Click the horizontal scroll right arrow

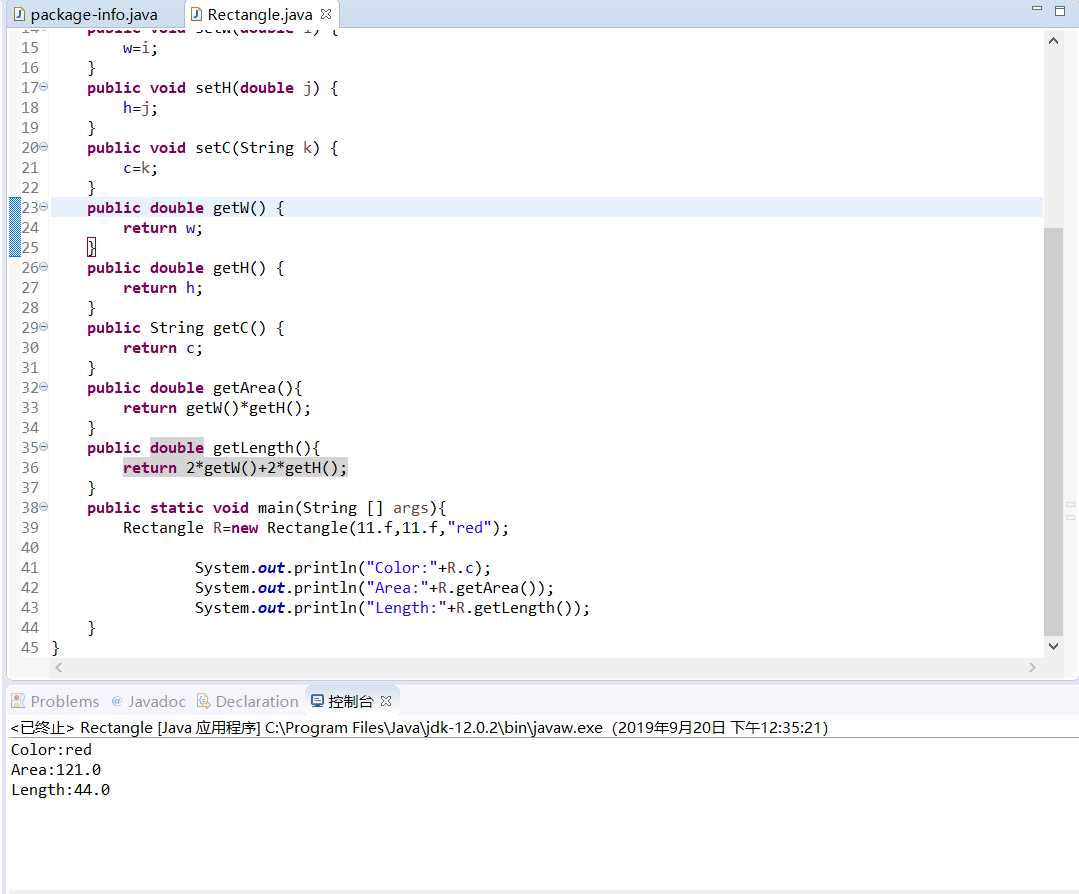point(1032,667)
